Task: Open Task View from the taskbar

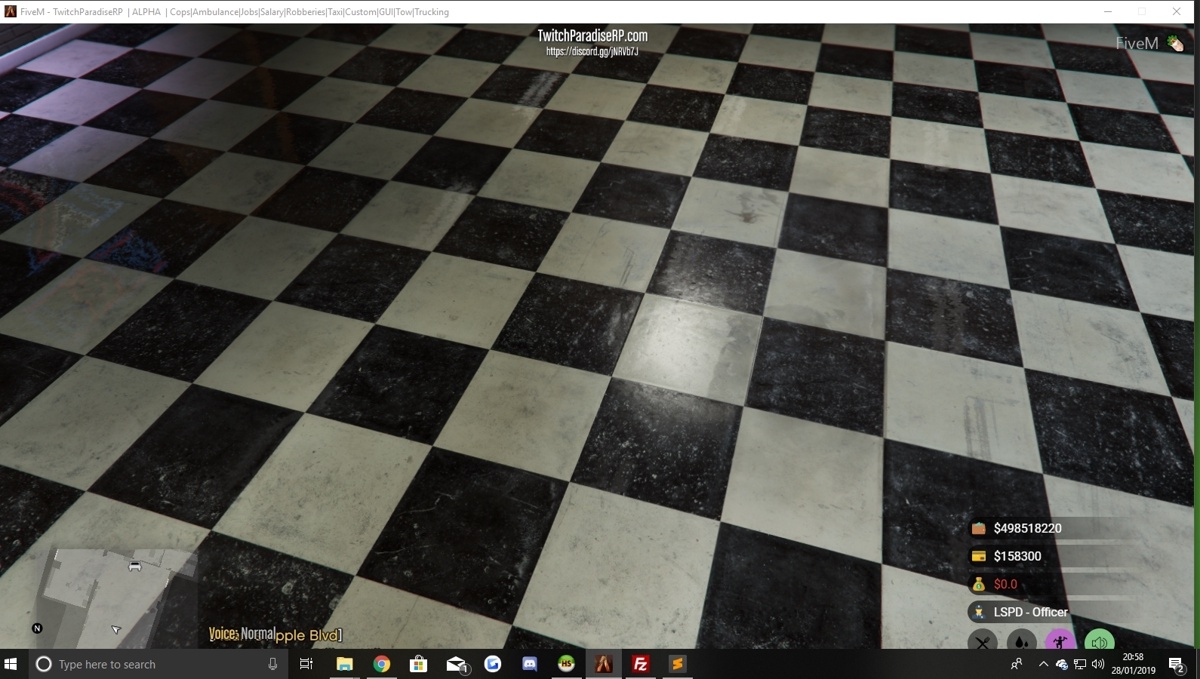Action: tap(306, 664)
